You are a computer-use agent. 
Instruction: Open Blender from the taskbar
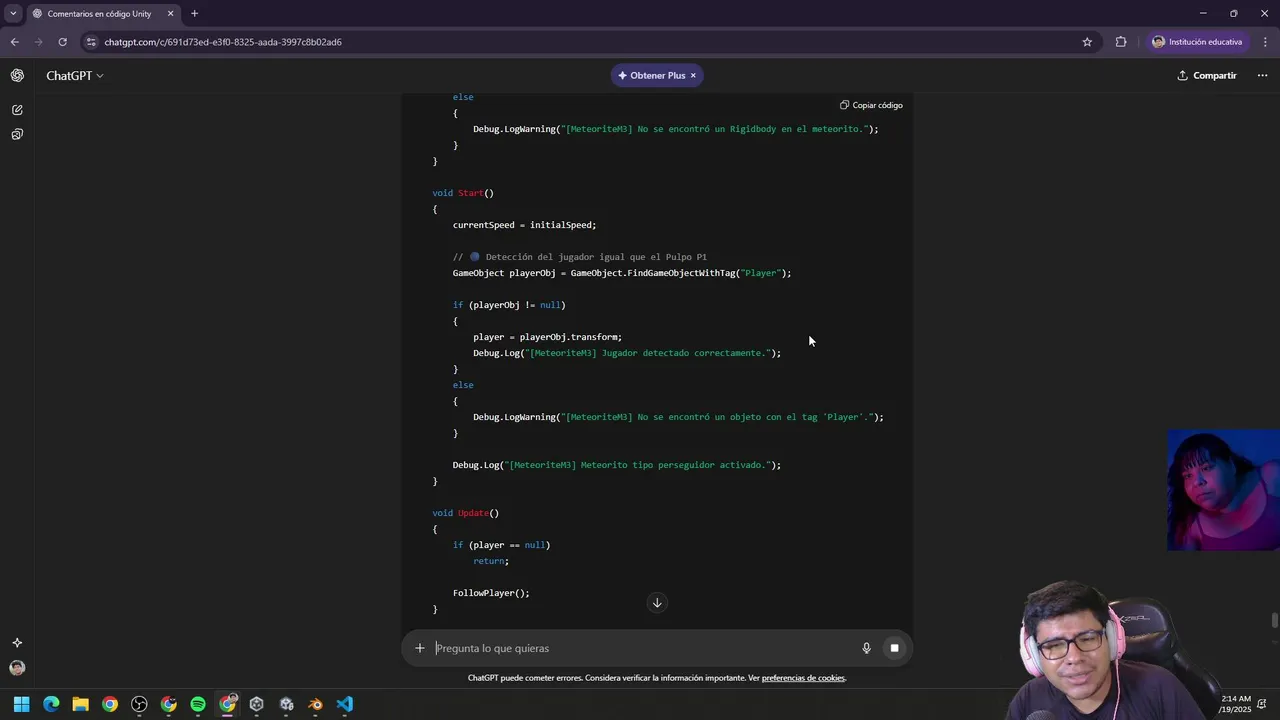click(x=316, y=704)
